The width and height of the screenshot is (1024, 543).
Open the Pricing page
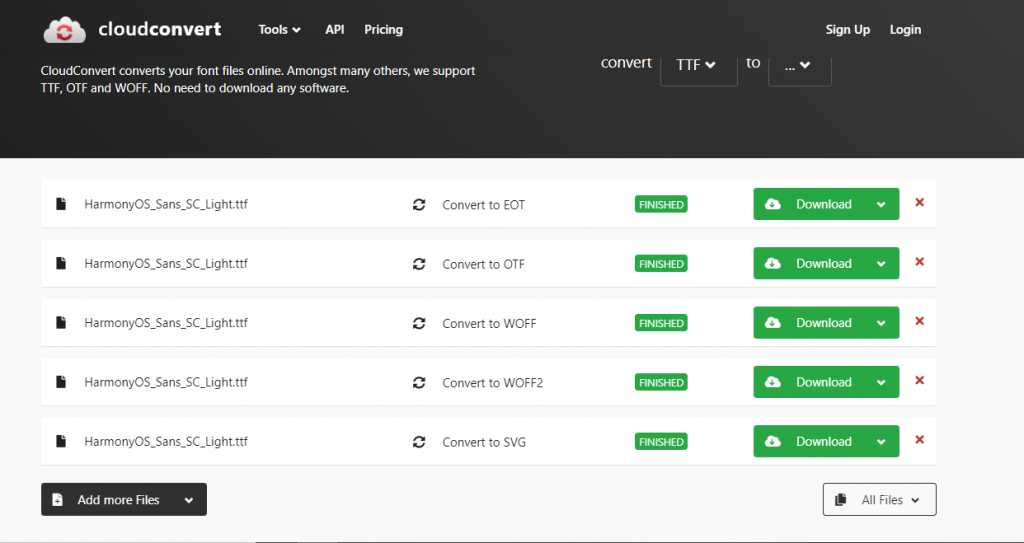click(383, 30)
